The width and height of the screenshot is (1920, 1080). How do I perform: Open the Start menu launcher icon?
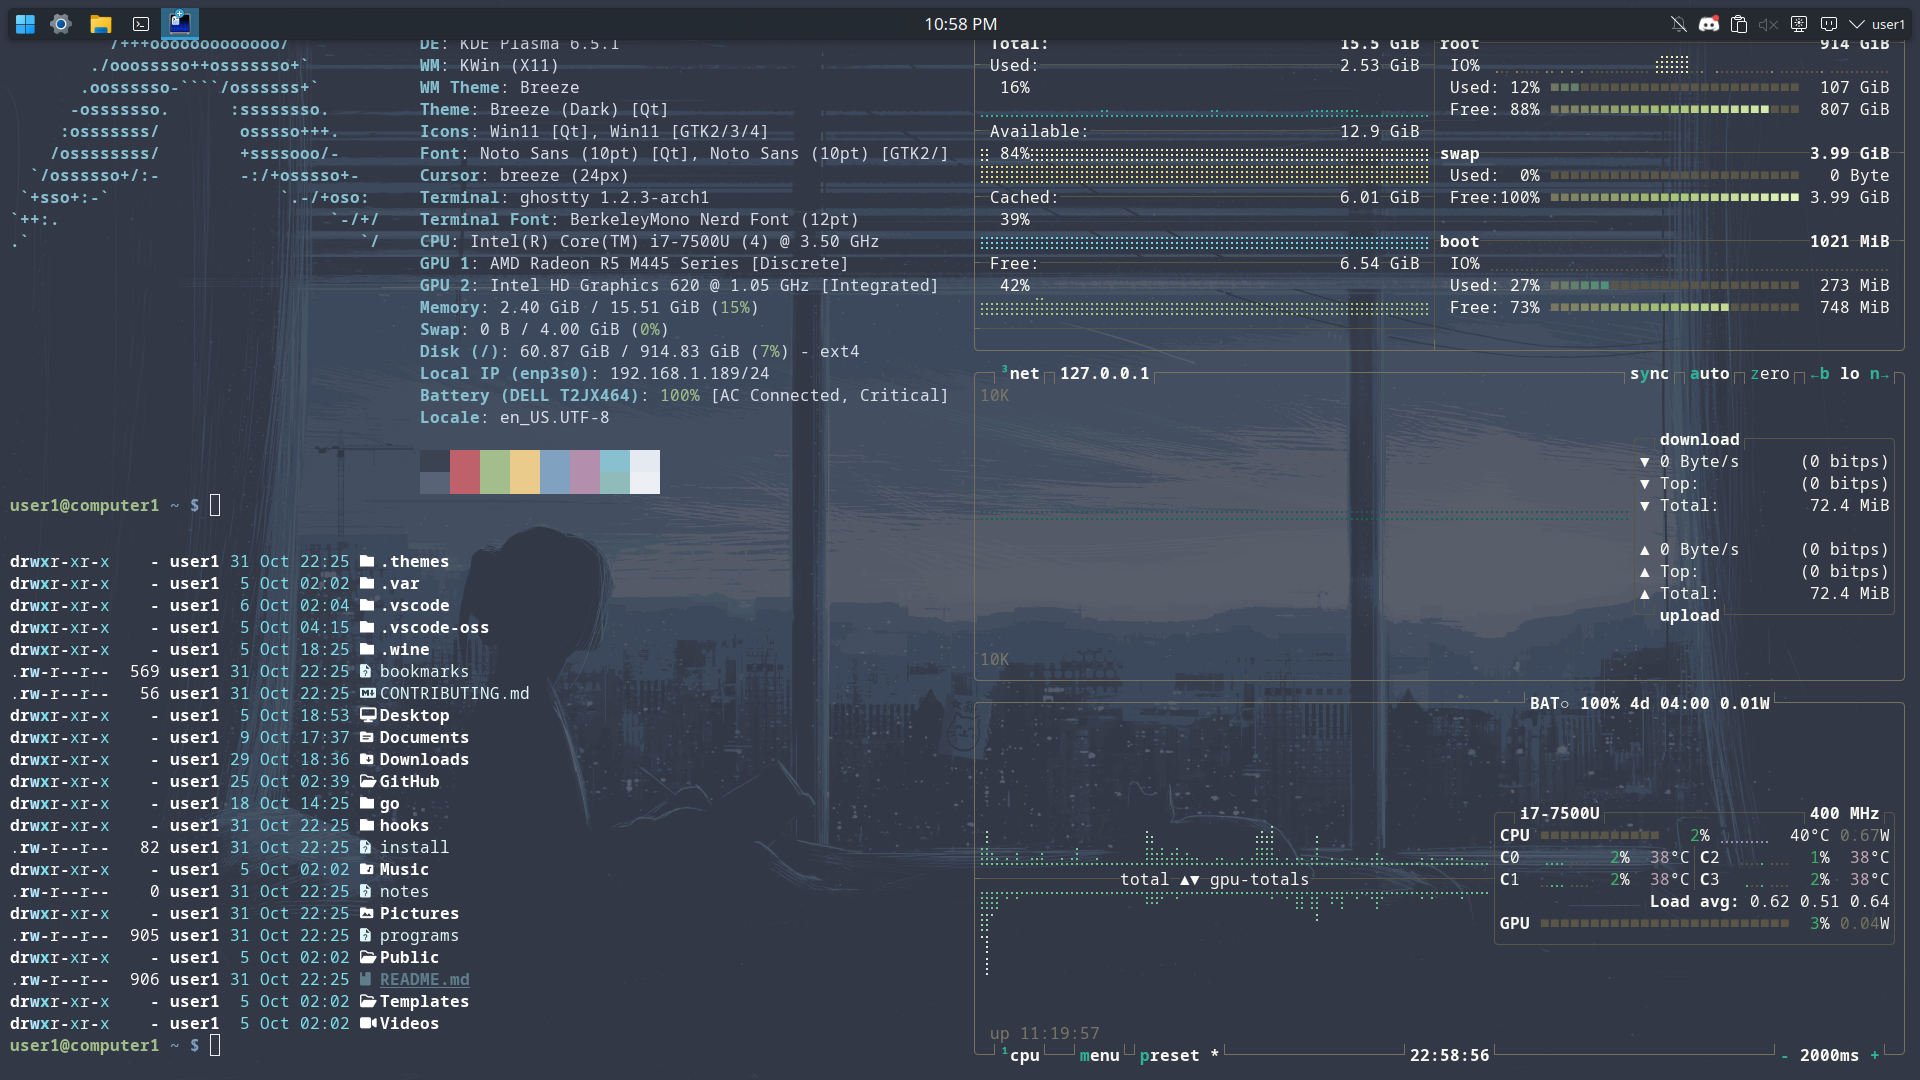point(25,24)
